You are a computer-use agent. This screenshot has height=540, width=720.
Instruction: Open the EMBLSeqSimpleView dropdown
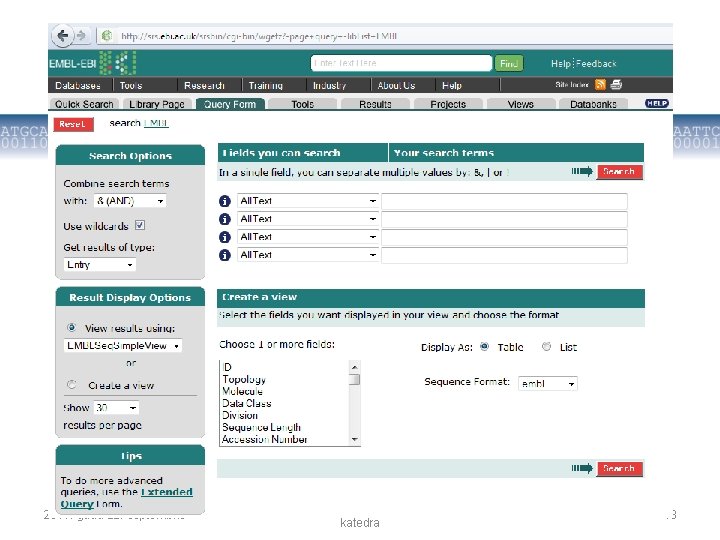pyautogui.click(x=123, y=345)
